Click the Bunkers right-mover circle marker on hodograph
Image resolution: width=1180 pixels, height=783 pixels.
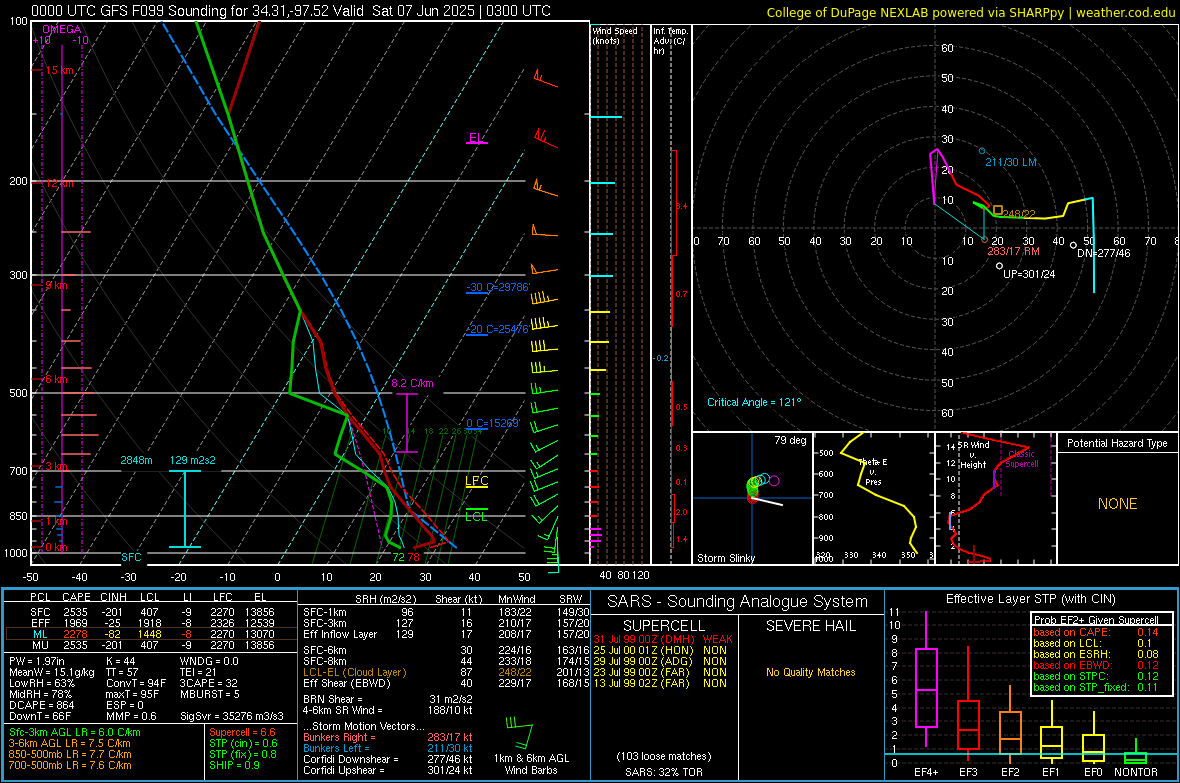click(x=984, y=240)
